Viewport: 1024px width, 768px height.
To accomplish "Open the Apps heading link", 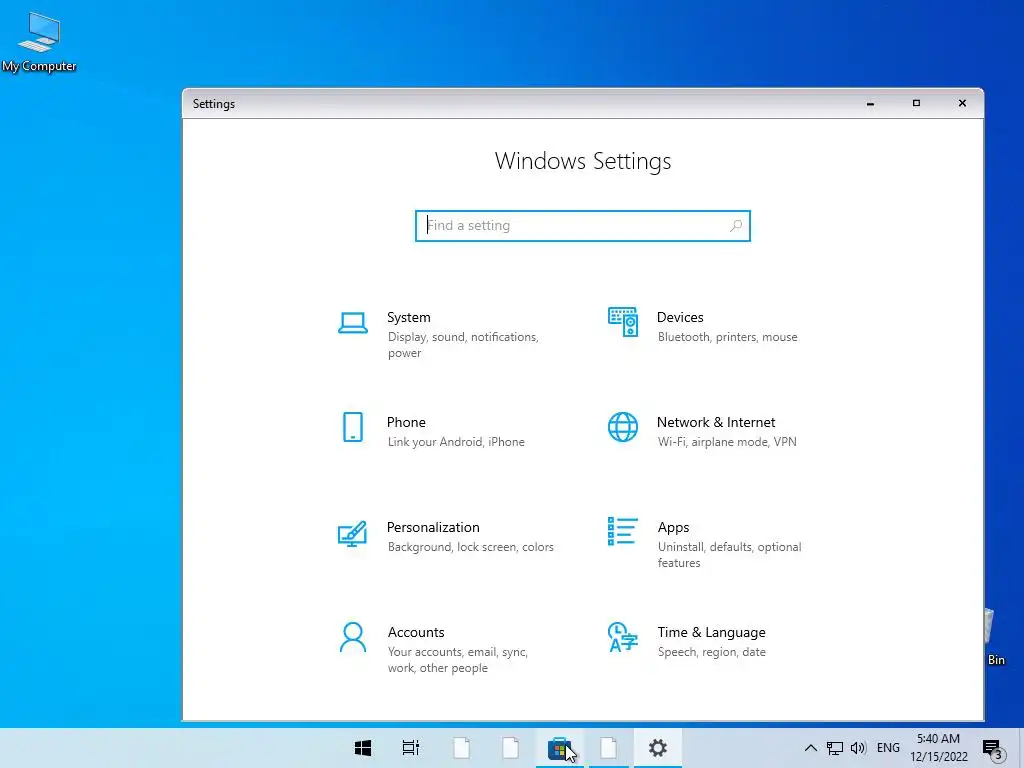I will (x=673, y=528).
